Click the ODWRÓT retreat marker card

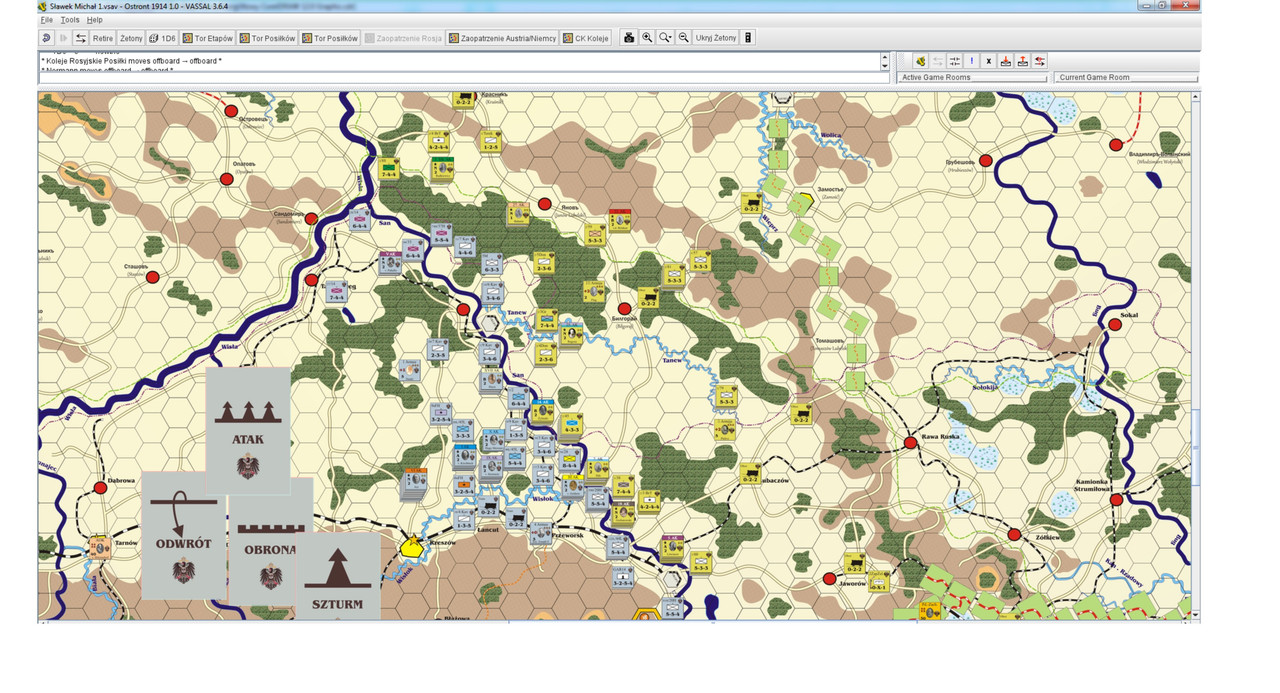point(183,535)
